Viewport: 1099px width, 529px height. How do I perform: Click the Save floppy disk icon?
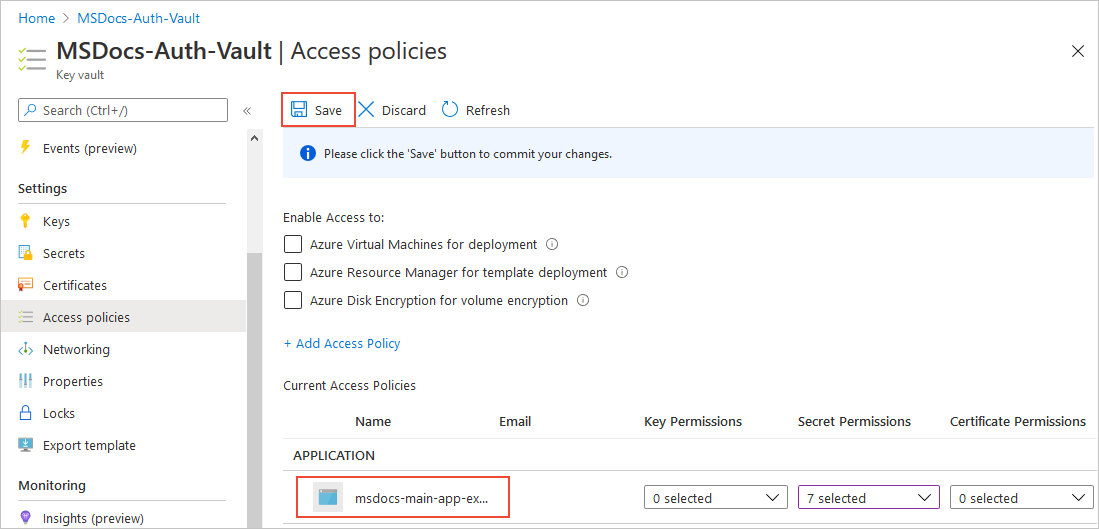(x=298, y=110)
